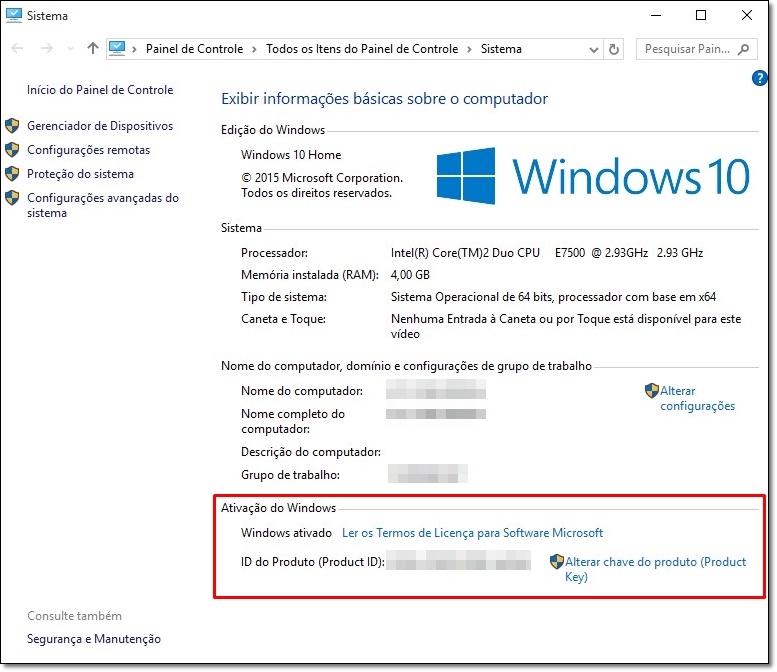Click the Grupo de trabalho label
Viewport: 777px width, 672px height.
coord(290,475)
